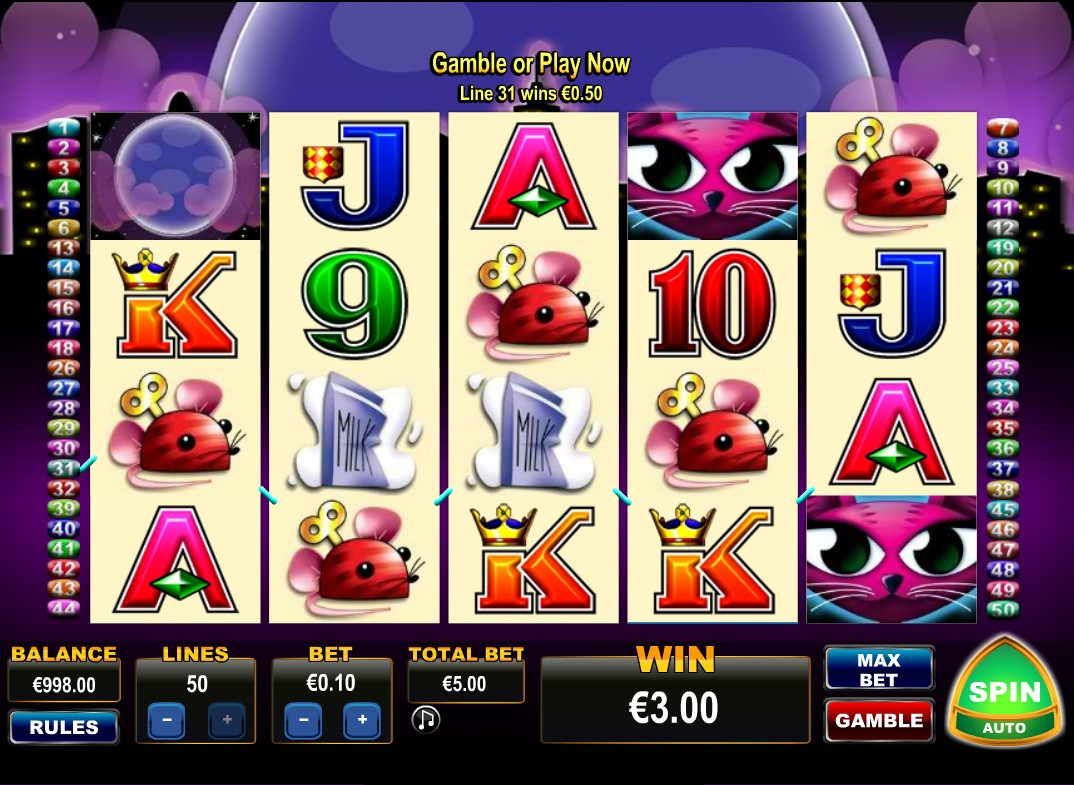
Task: Select MAX BET
Action: [879, 669]
